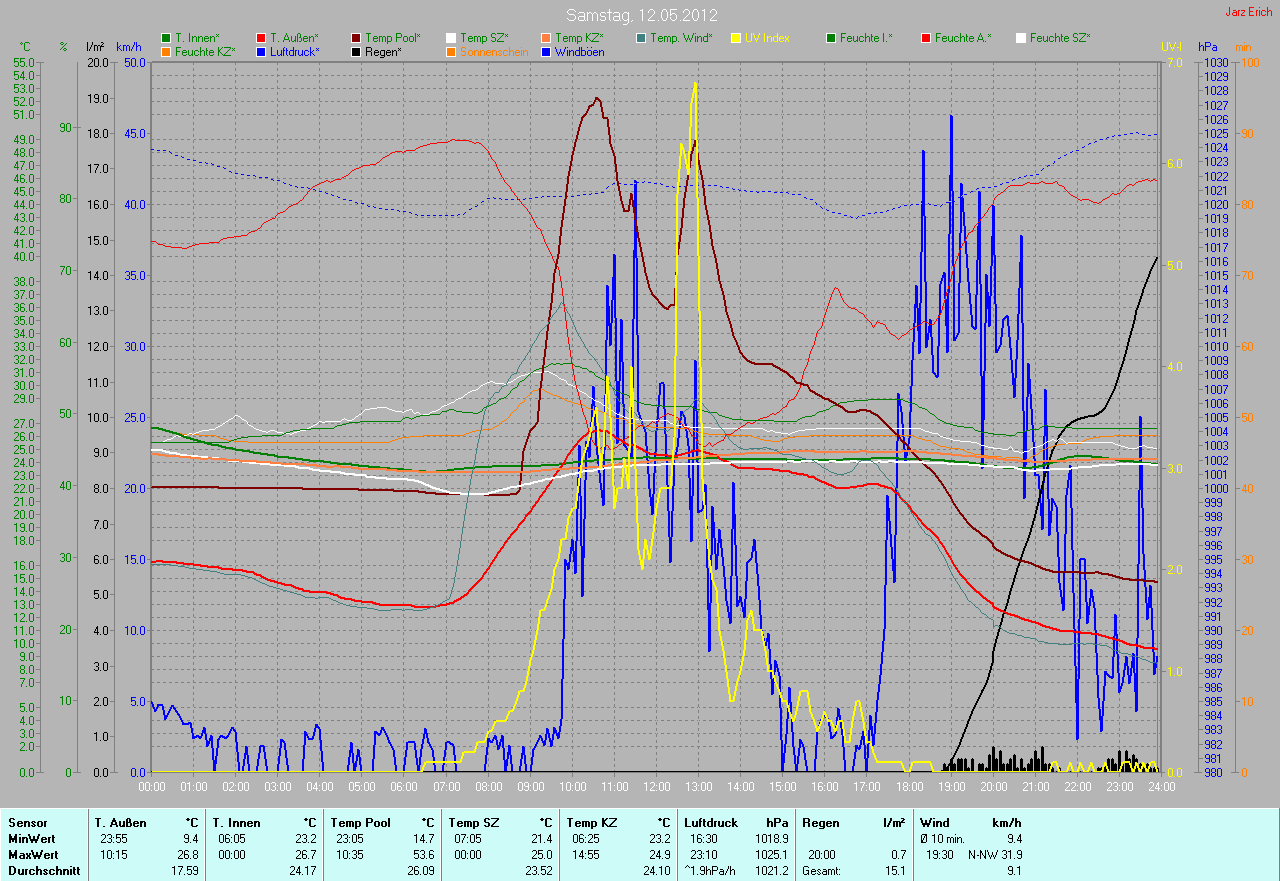Click the red T. Außen legend square

260,38
